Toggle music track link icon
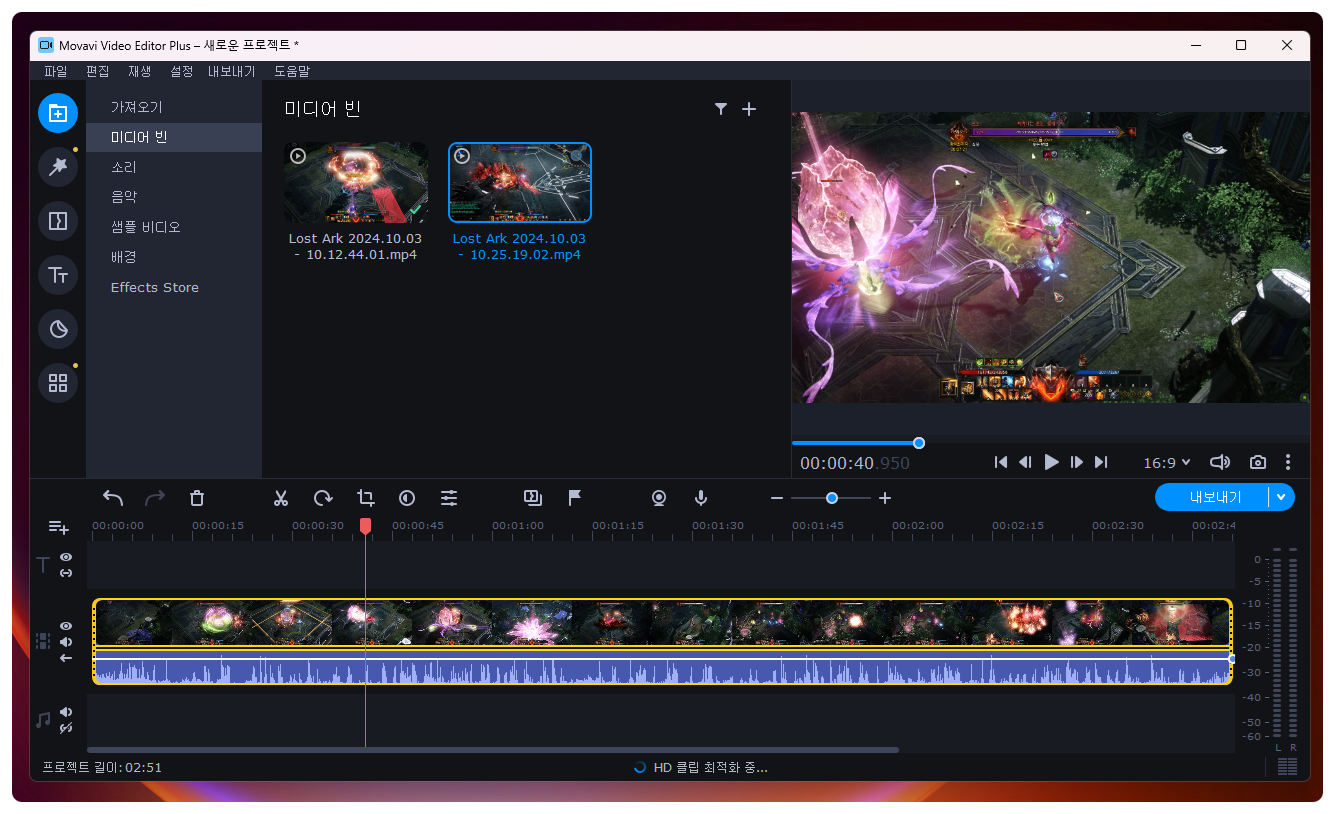1335x814 pixels. click(66, 728)
